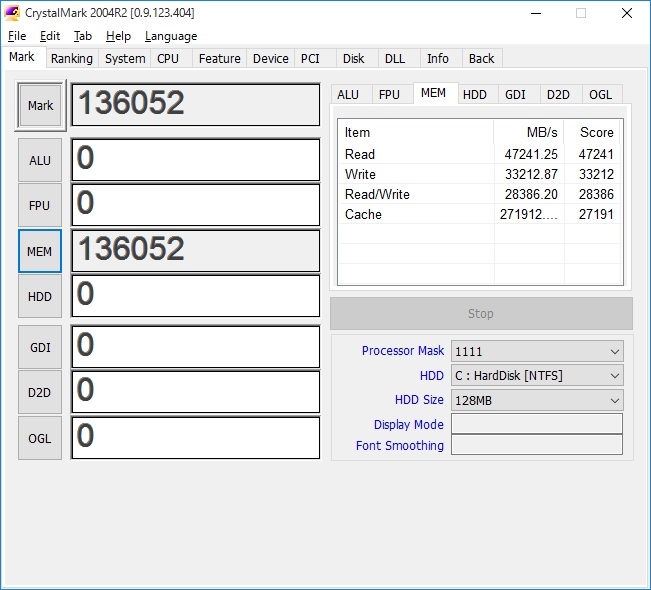Open the Language menu
The image size is (651, 590).
(x=171, y=36)
